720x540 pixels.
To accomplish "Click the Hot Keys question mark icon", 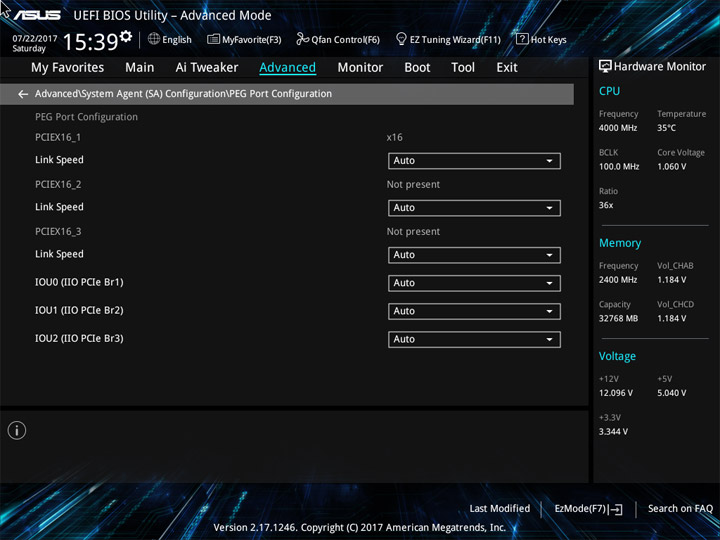I will click(x=522, y=39).
